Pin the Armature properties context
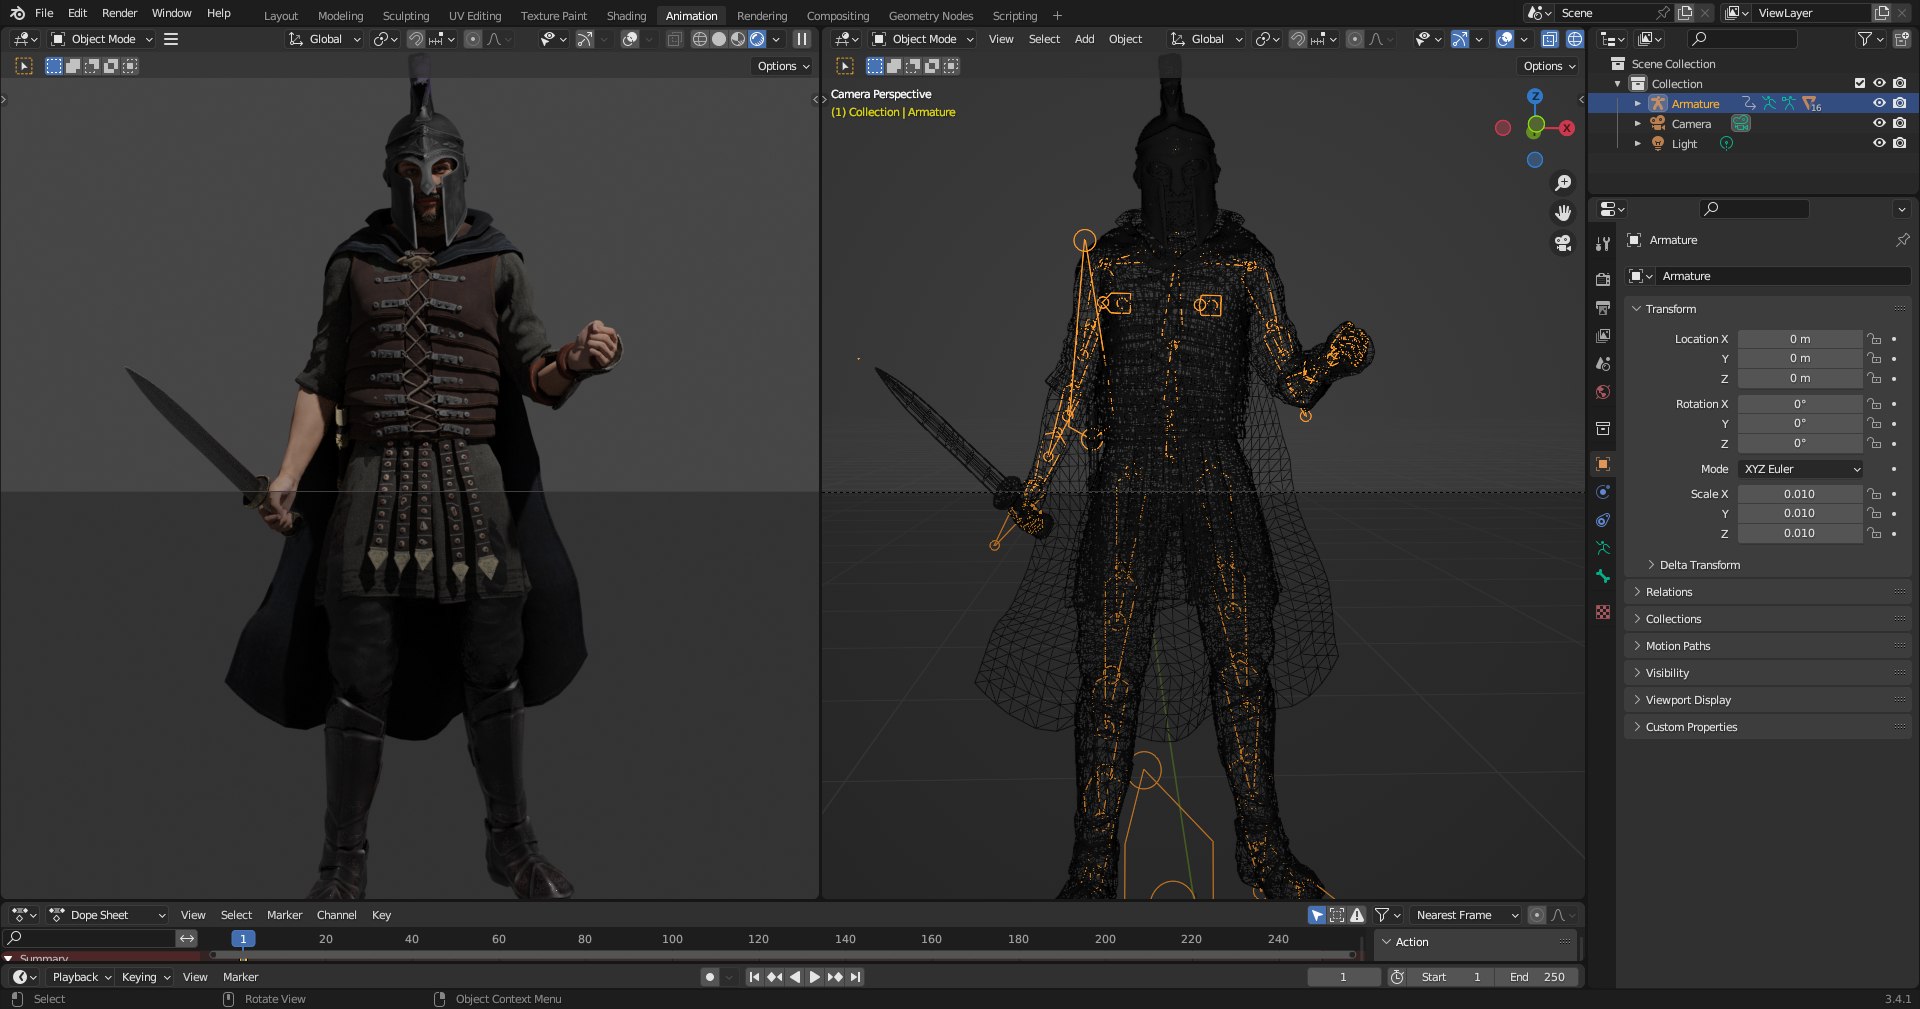The width and height of the screenshot is (1920, 1009). 1902,240
